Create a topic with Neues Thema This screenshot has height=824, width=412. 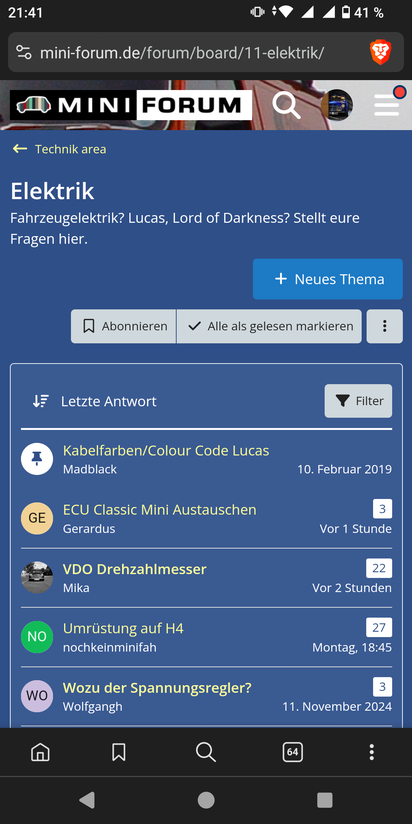click(x=328, y=279)
